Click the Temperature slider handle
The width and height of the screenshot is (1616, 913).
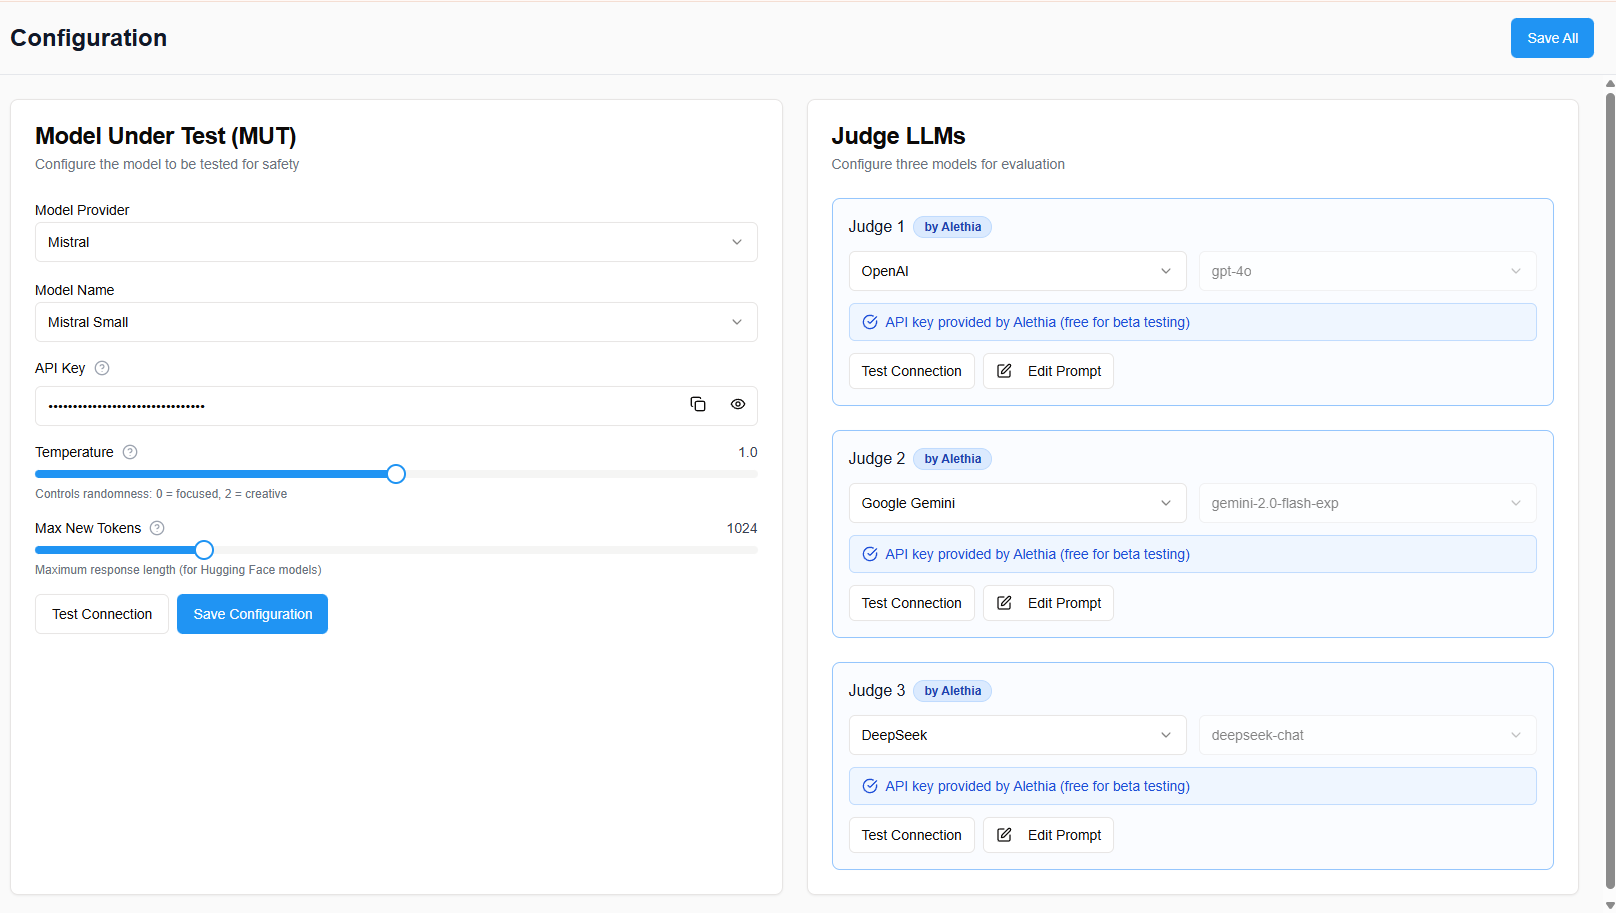point(396,474)
